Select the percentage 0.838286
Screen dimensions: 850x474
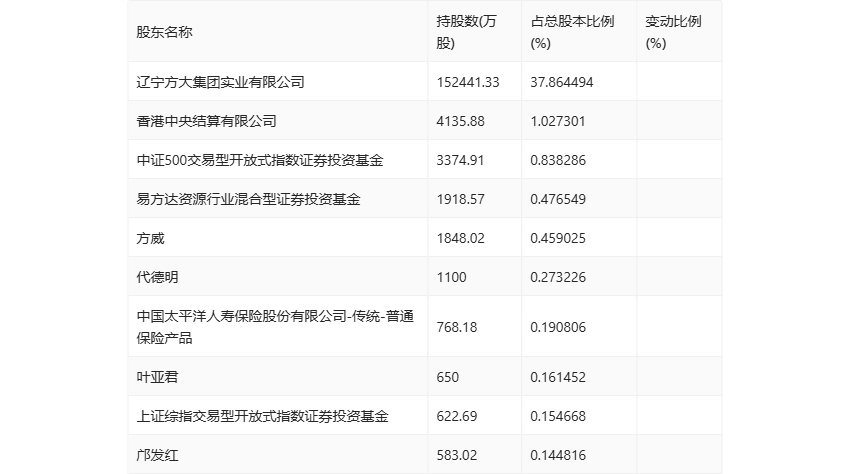pyautogui.click(x=558, y=160)
